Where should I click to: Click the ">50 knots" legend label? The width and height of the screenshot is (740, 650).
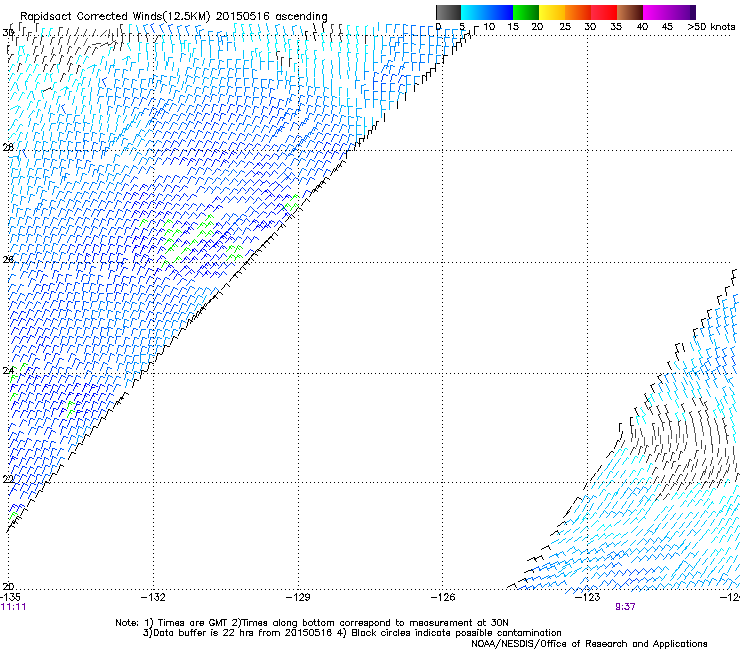[x=711, y=27]
